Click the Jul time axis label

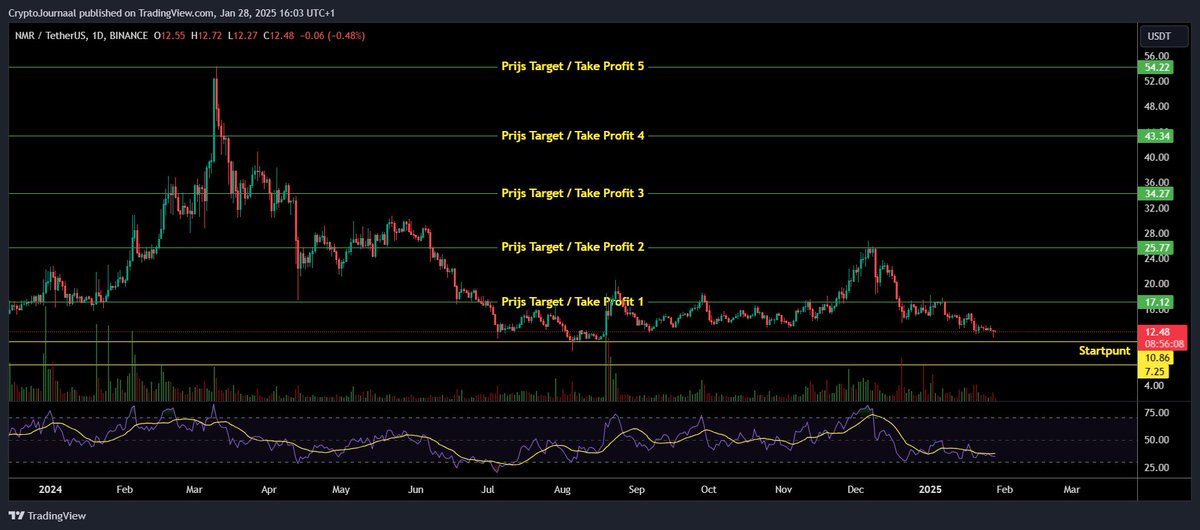pos(489,490)
